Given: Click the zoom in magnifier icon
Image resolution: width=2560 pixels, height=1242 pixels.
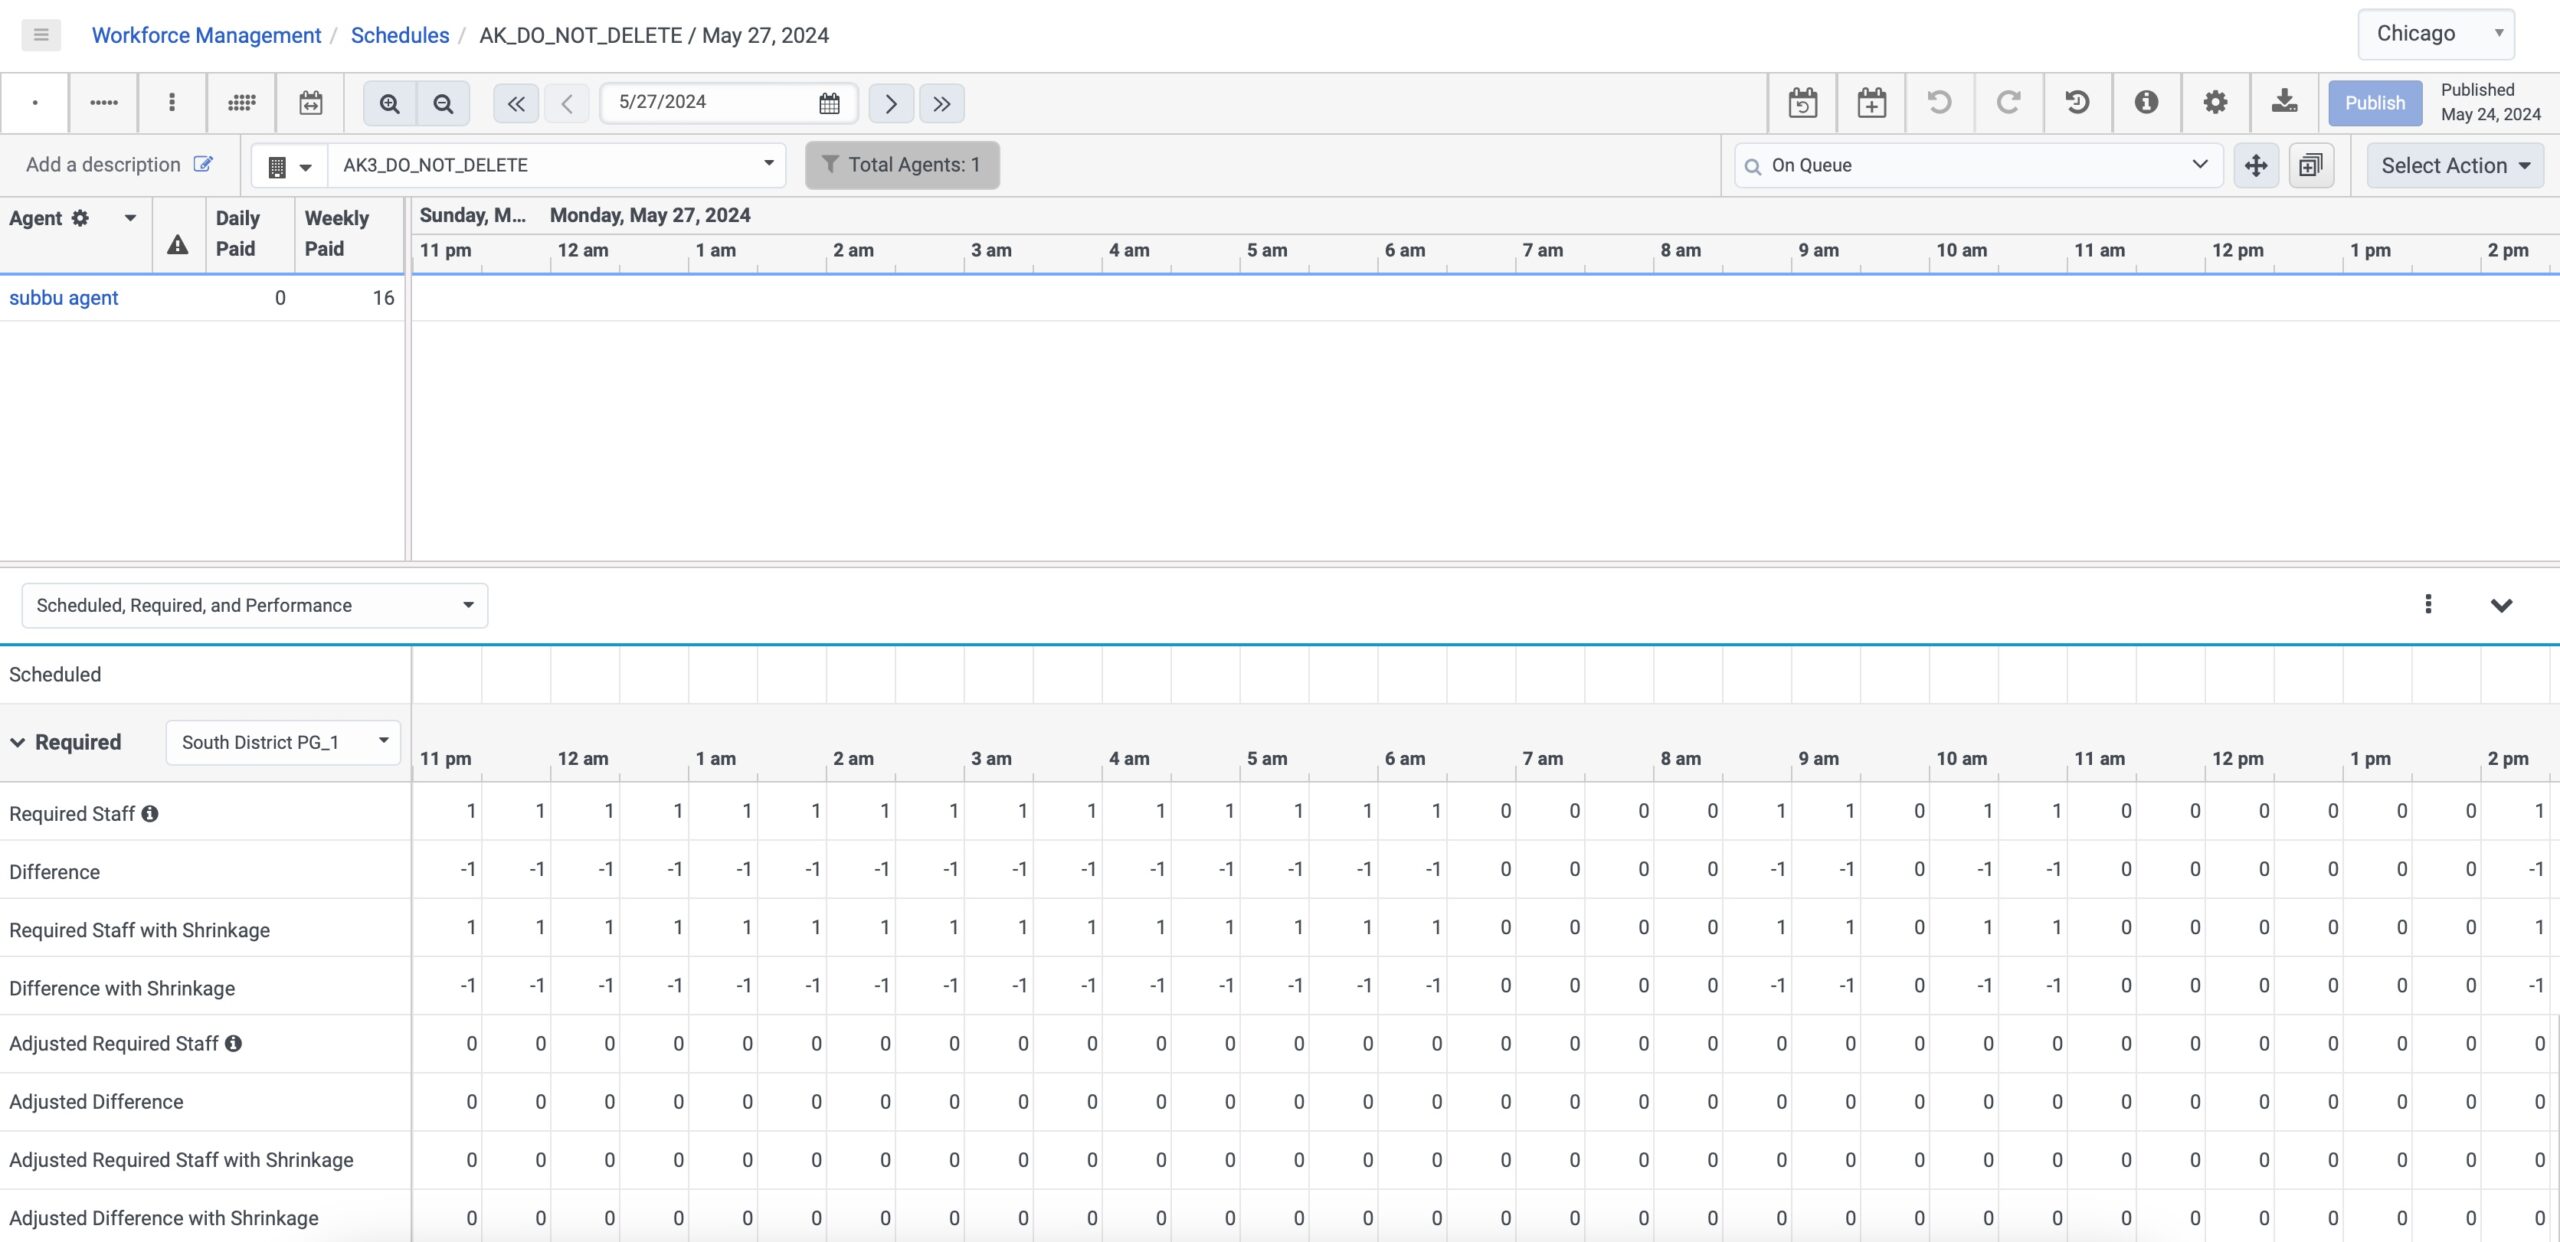Looking at the screenshot, I should click(x=389, y=103).
